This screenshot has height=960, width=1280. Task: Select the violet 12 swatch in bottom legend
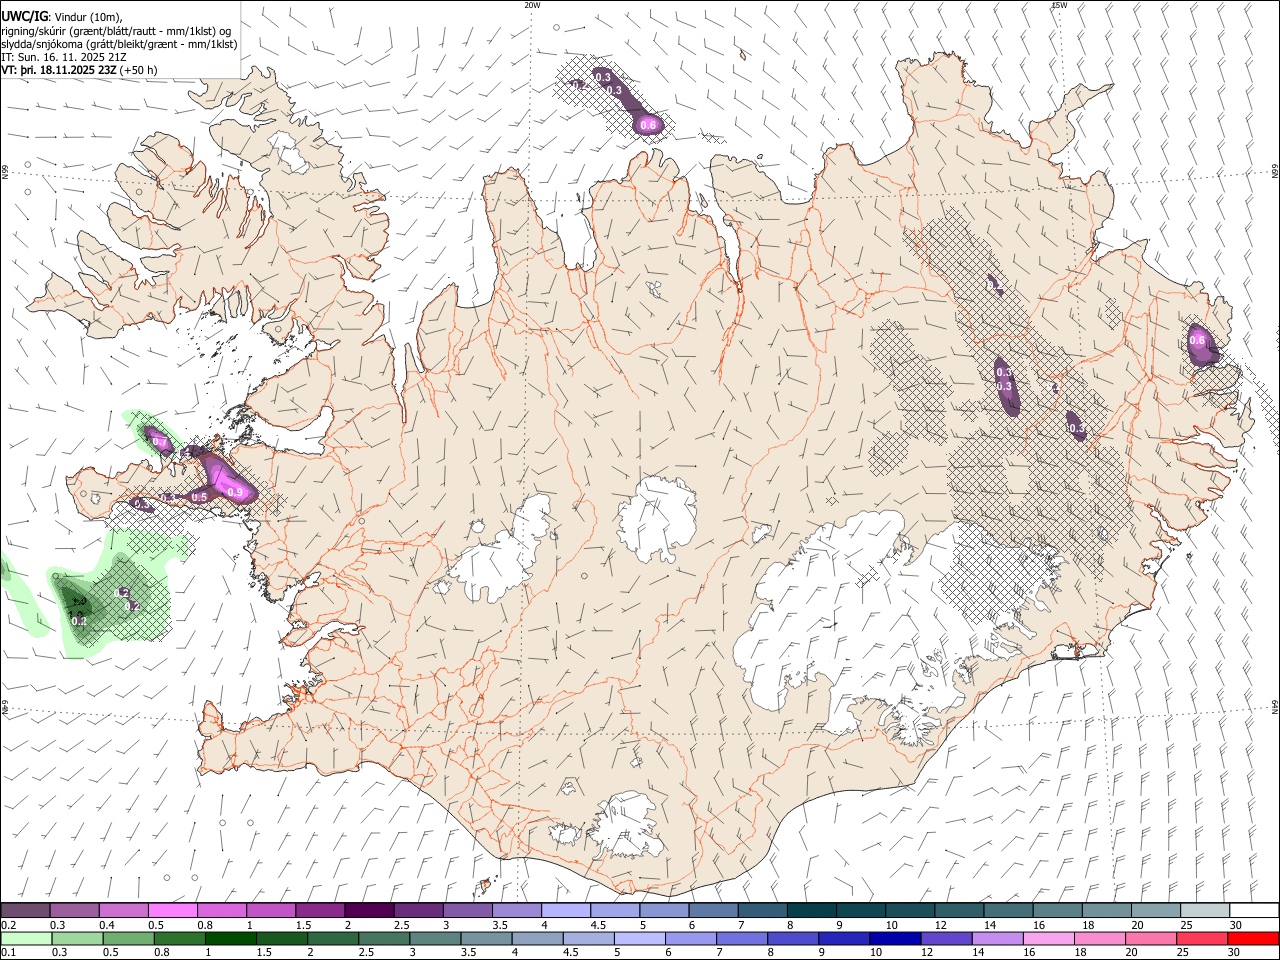pyautogui.click(x=947, y=939)
